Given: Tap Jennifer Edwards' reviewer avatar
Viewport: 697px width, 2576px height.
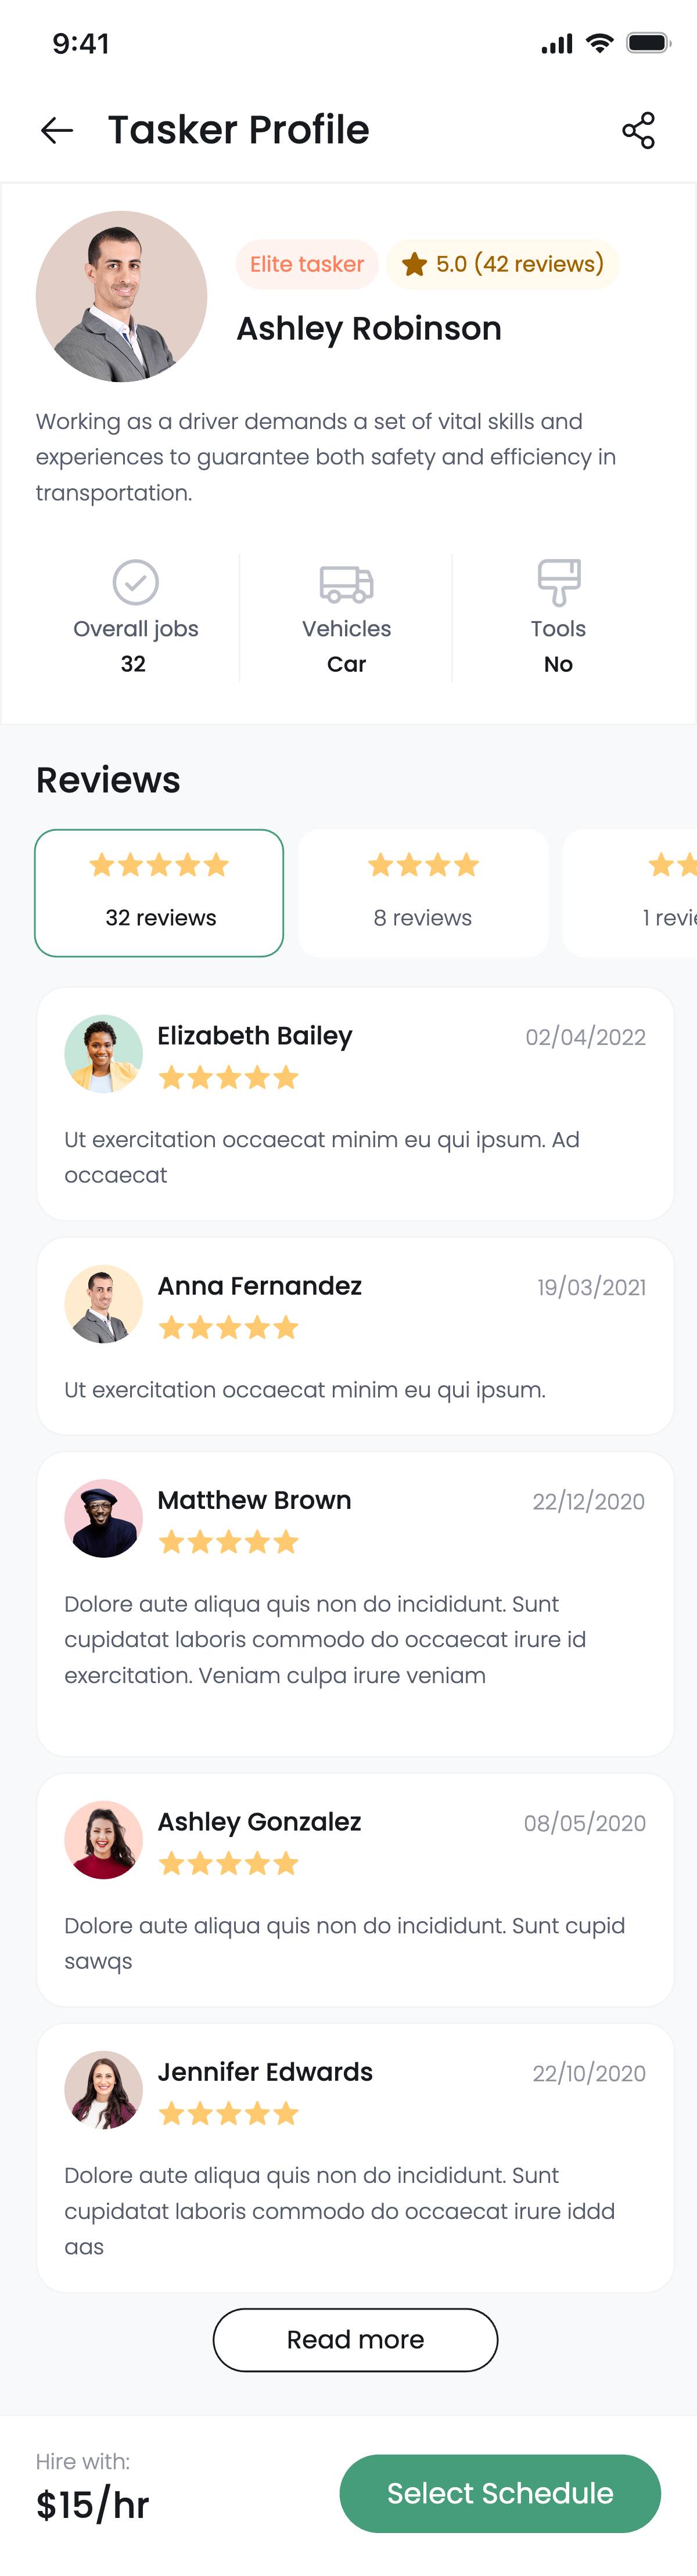Looking at the screenshot, I should point(103,2090).
